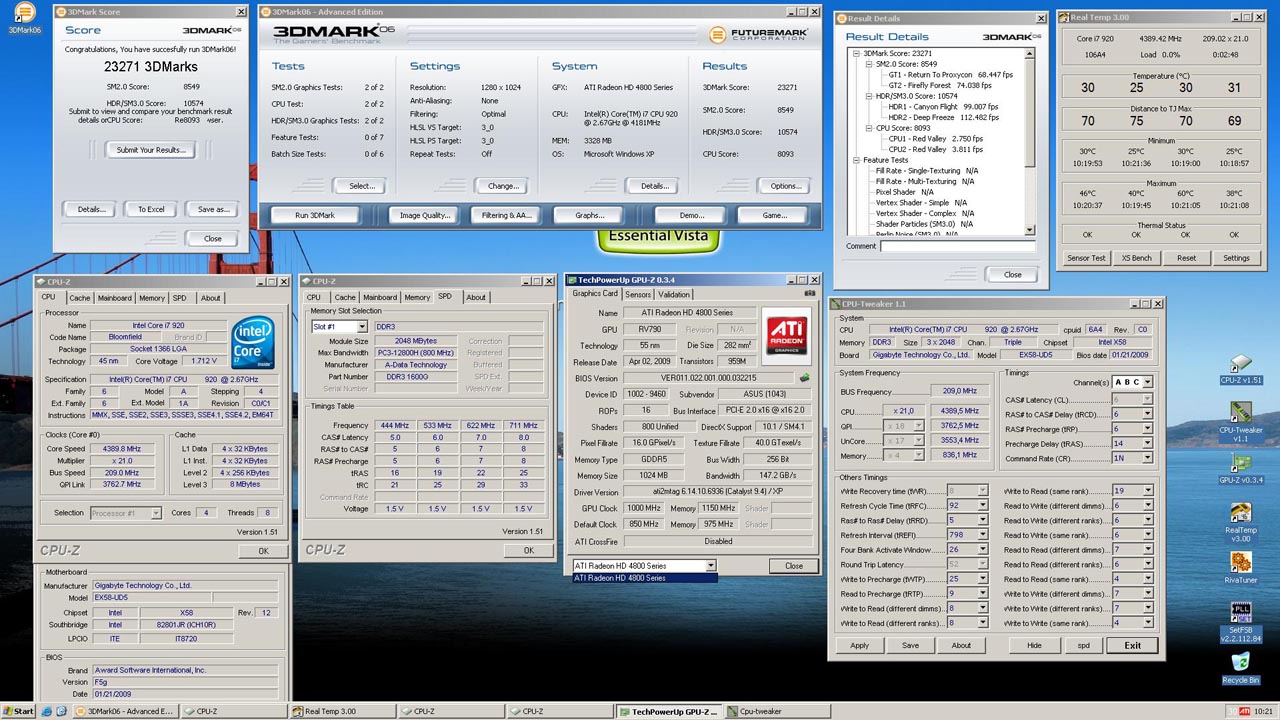Open the Precharge Delay (tRAS) dropdown
Screen dimensions: 1280x720
(1147, 444)
